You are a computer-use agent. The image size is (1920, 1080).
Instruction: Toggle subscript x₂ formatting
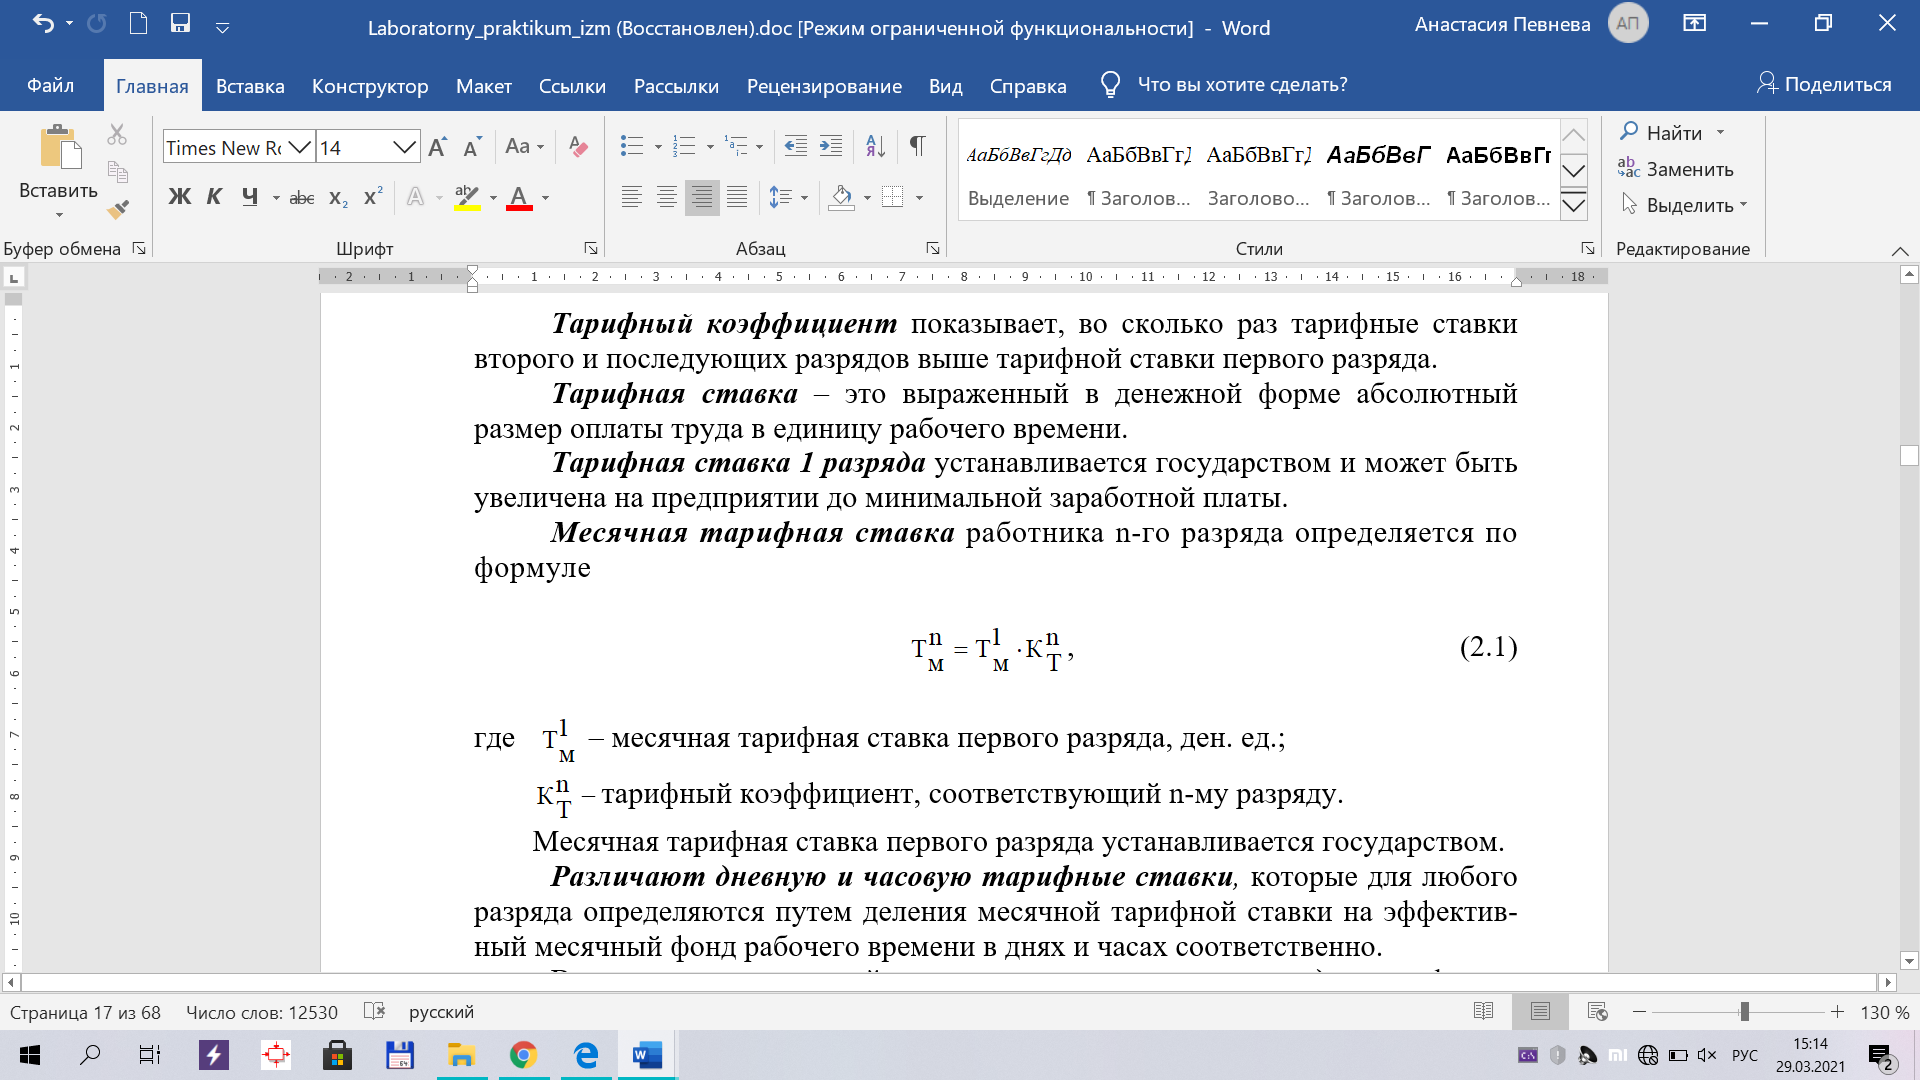[339, 198]
